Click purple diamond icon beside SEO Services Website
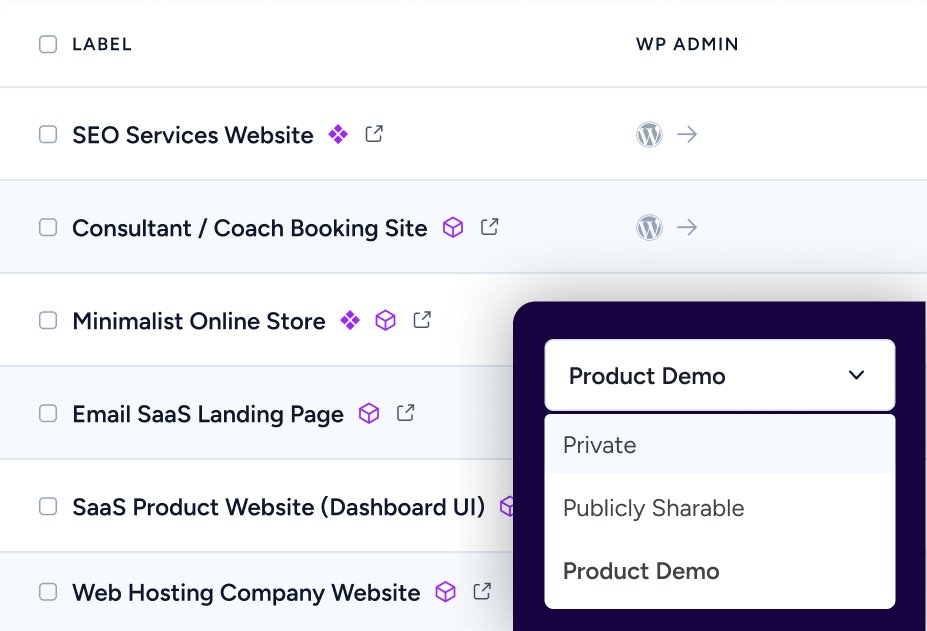 (339, 134)
